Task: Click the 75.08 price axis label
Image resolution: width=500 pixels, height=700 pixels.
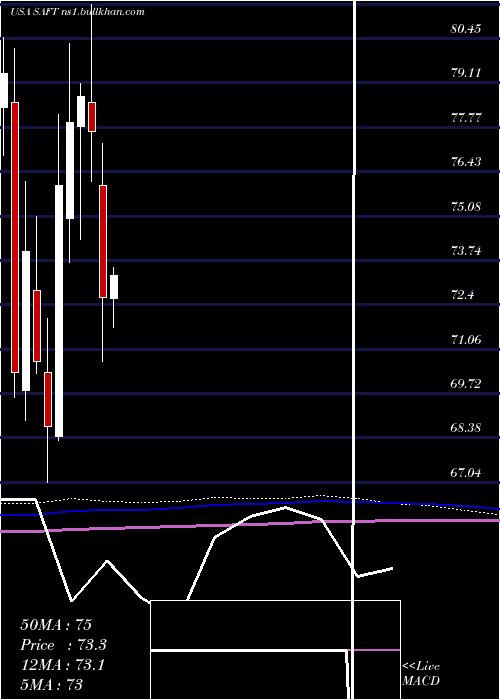Action: (x=466, y=207)
